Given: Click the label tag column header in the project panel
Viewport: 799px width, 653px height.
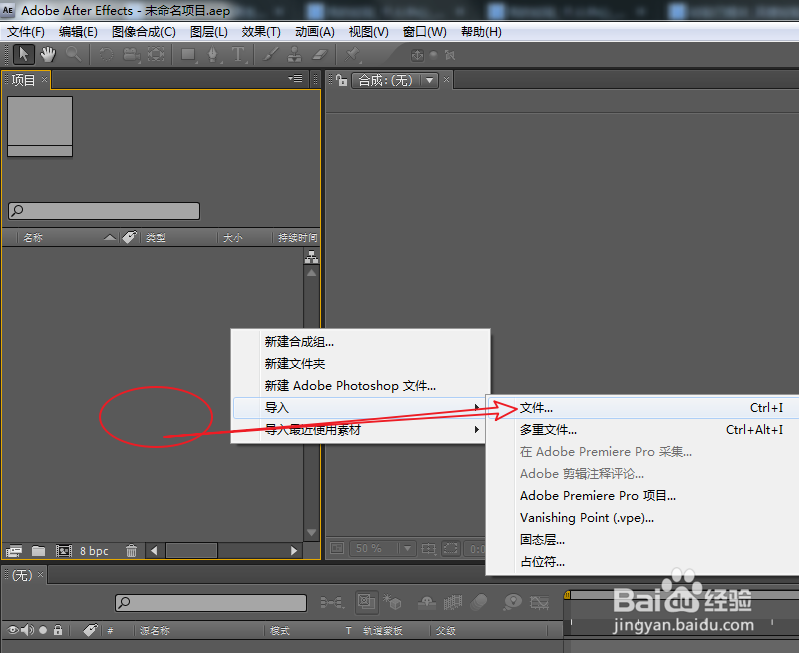Looking at the screenshot, I should (129, 238).
